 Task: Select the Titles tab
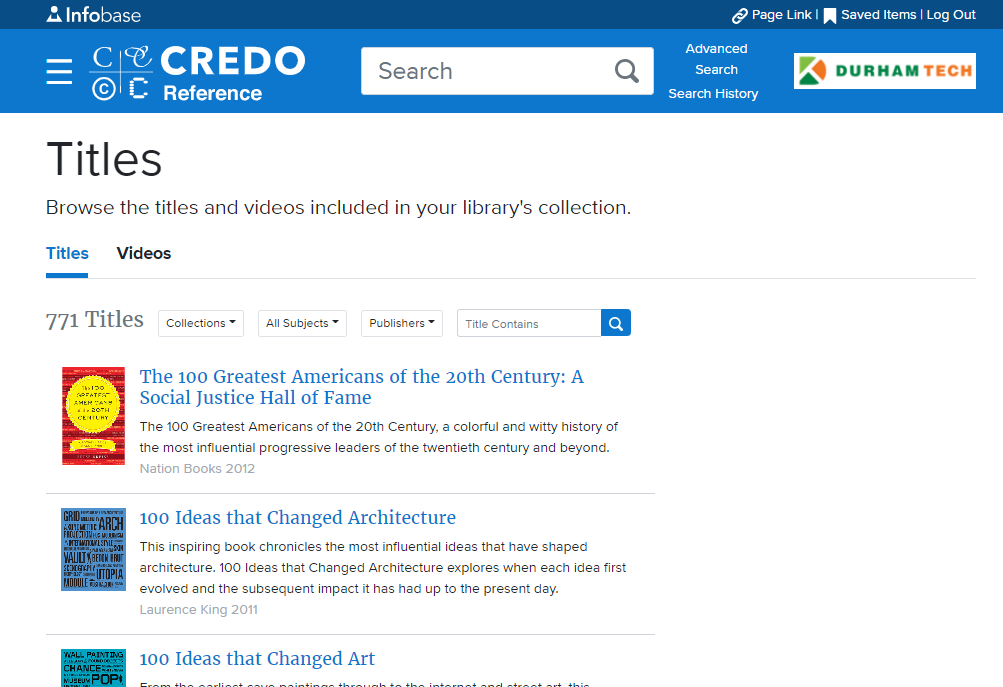click(x=67, y=254)
